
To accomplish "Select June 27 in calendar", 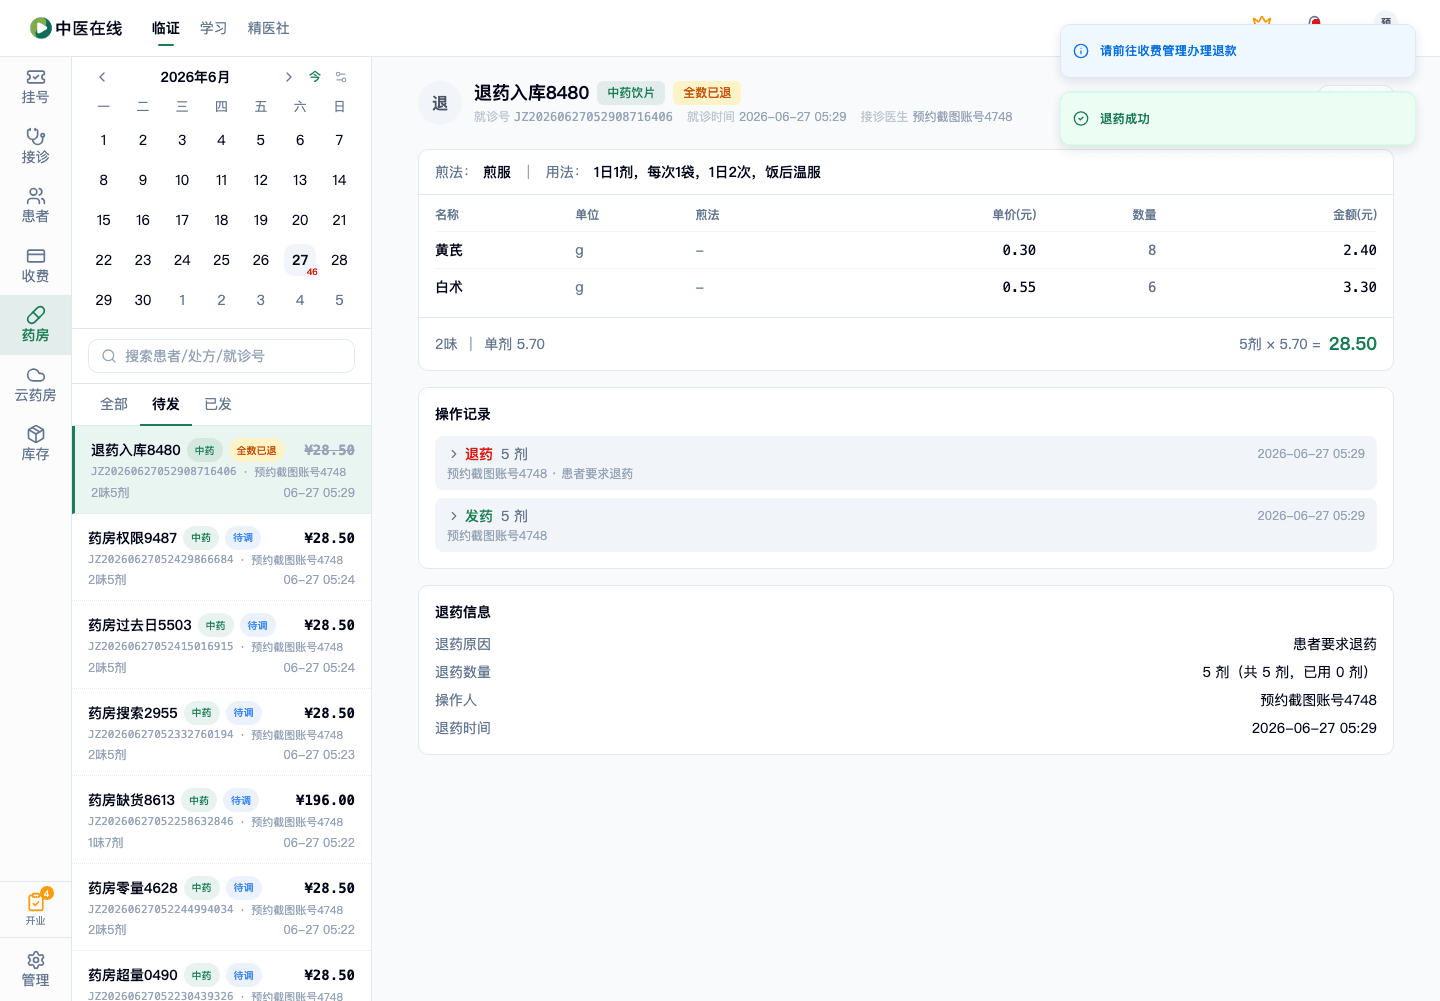I will tap(300, 260).
